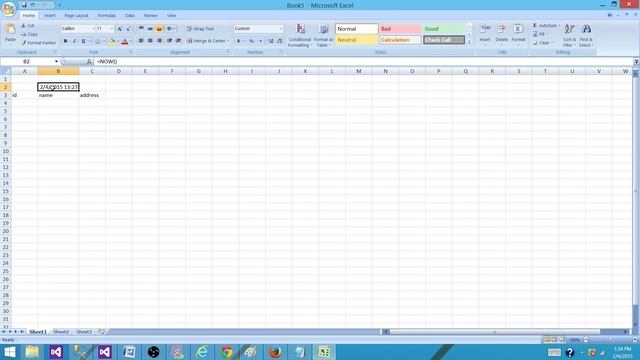Click the Paste clipboard icon
The height and width of the screenshot is (360, 640).
tap(10, 30)
